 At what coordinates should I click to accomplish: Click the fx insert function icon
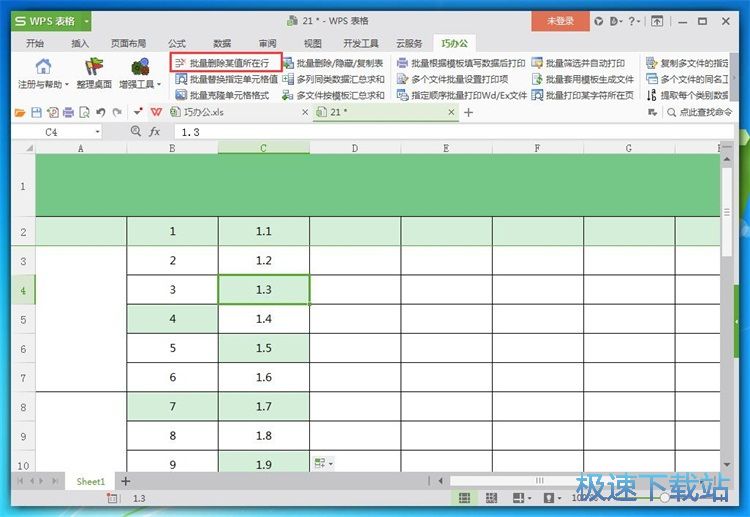coord(154,132)
